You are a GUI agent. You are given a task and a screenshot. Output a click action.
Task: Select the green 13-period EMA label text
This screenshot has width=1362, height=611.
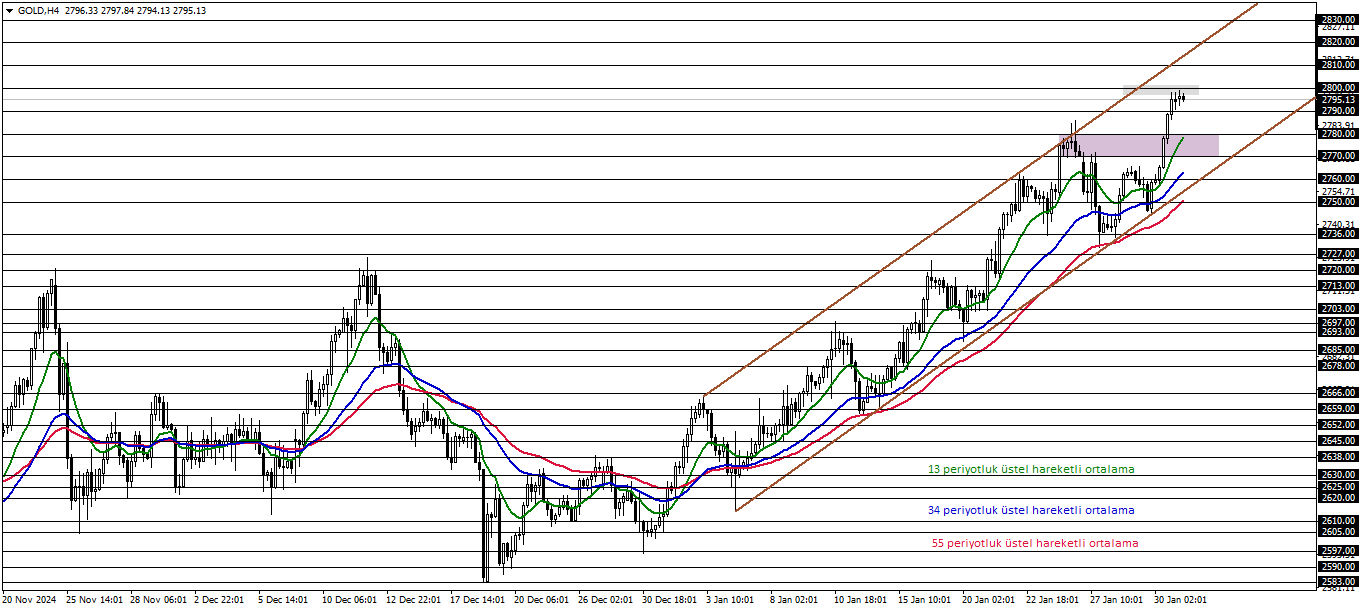point(1031,468)
